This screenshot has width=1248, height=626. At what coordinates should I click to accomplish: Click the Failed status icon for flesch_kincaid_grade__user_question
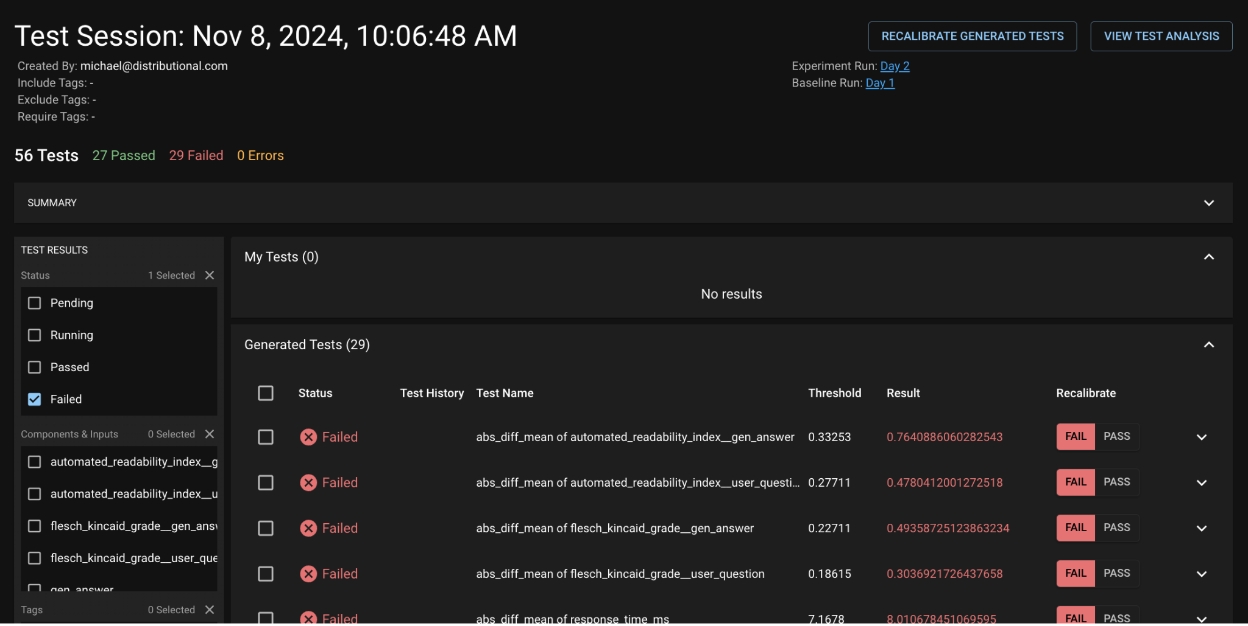click(308, 574)
